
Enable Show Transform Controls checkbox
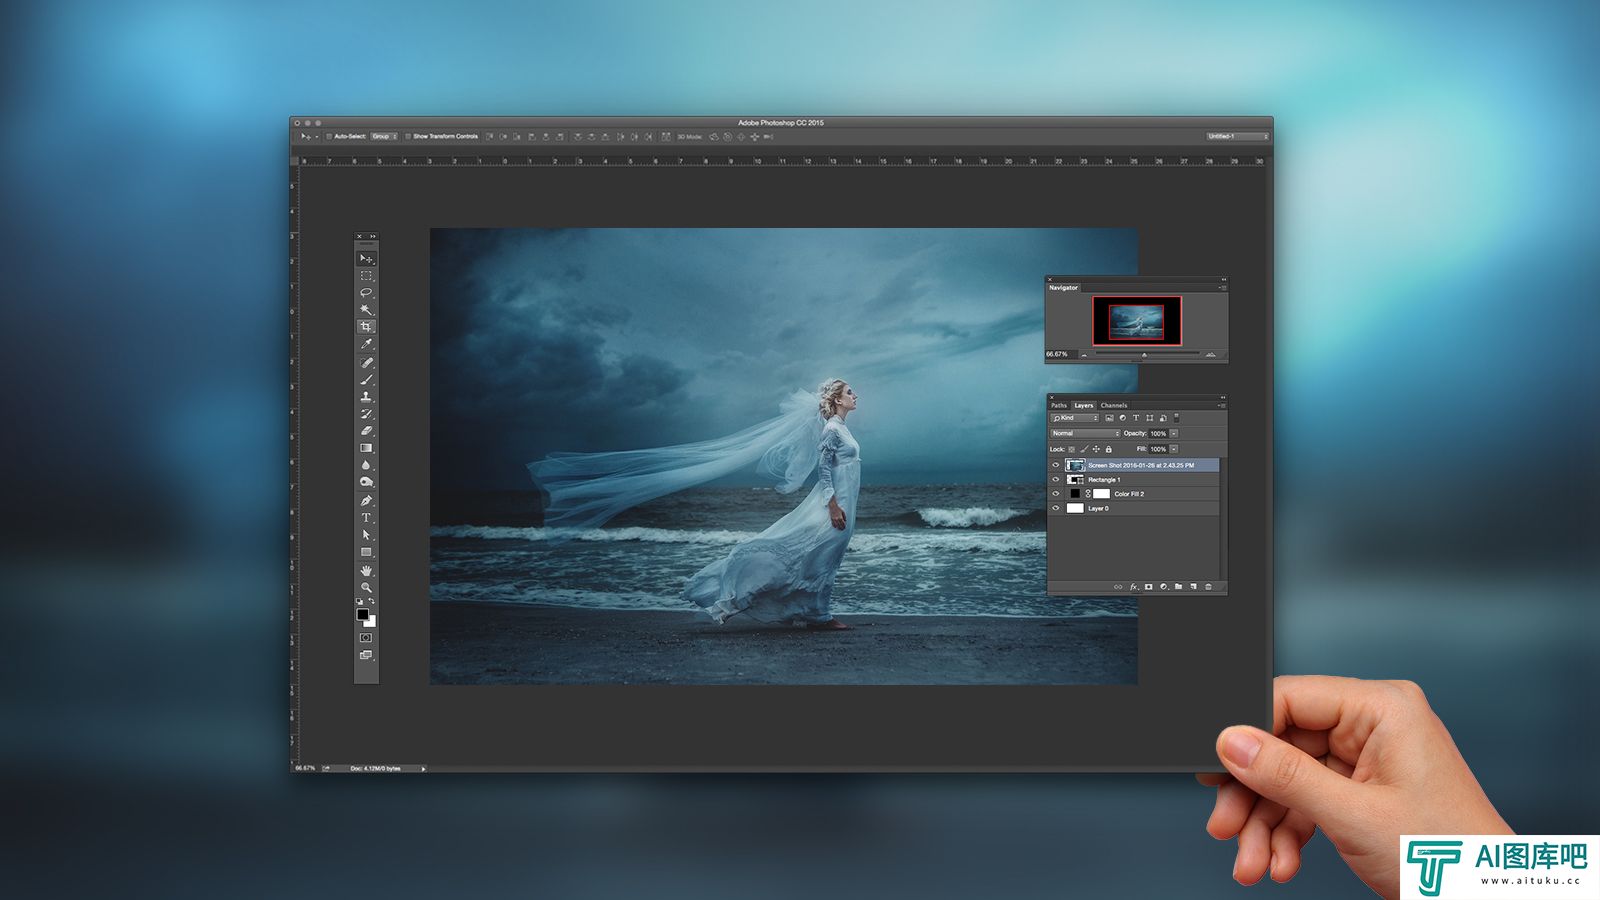tap(408, 136)
